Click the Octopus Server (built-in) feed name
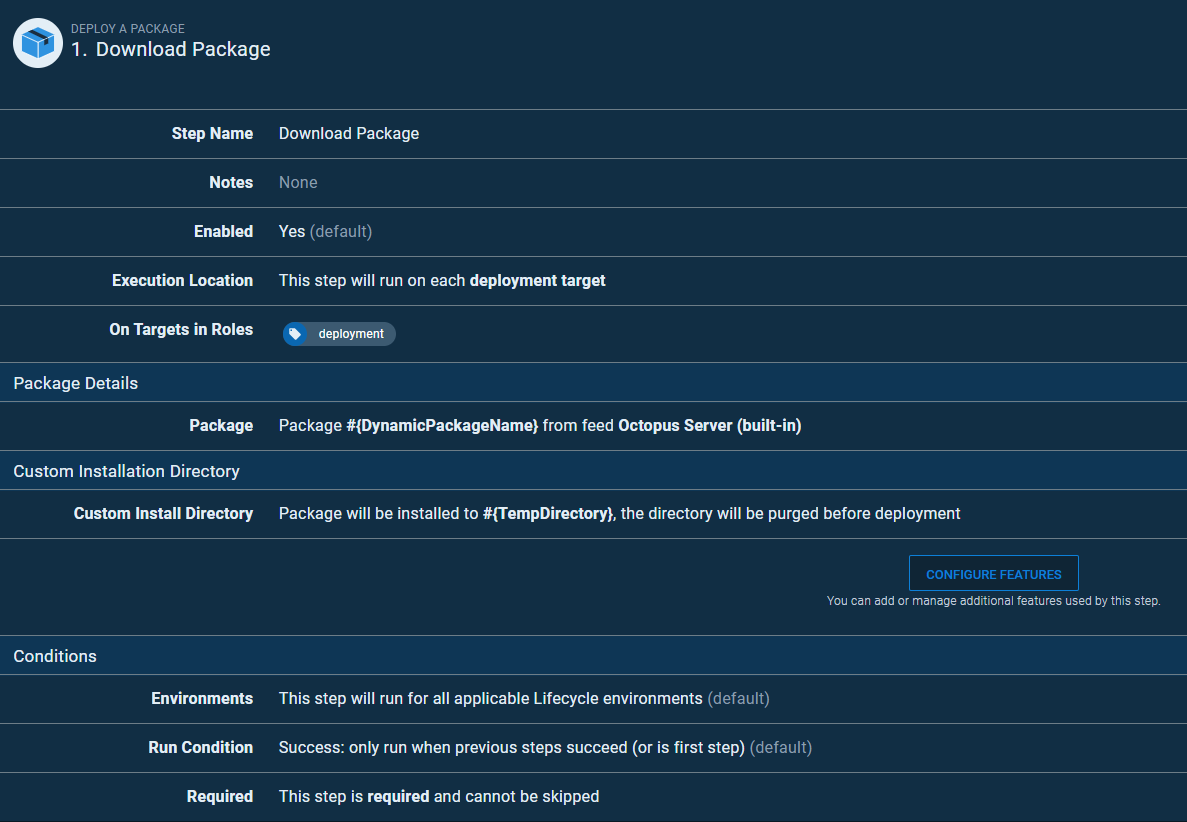Image resolution: width=1187 pixels, height=822 pixels. [710, 426]
